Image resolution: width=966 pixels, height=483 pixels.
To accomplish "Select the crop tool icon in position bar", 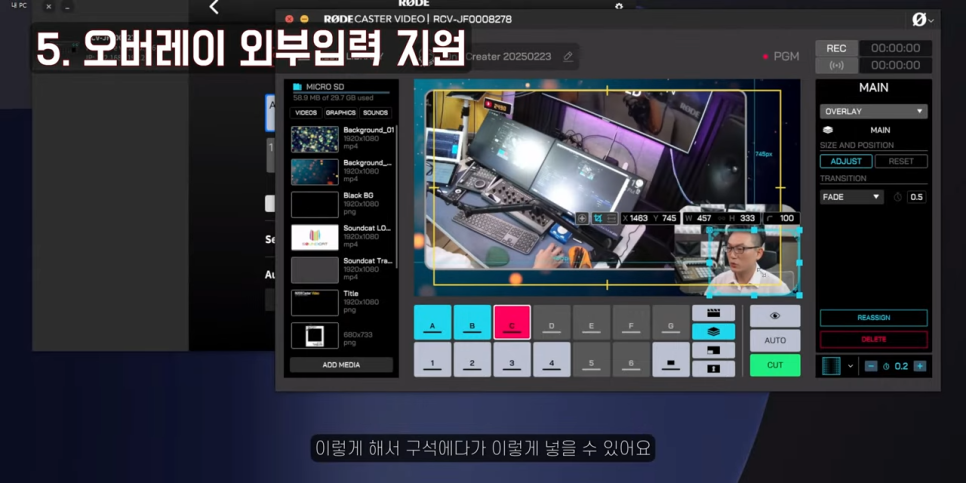I will pos(598,218).
